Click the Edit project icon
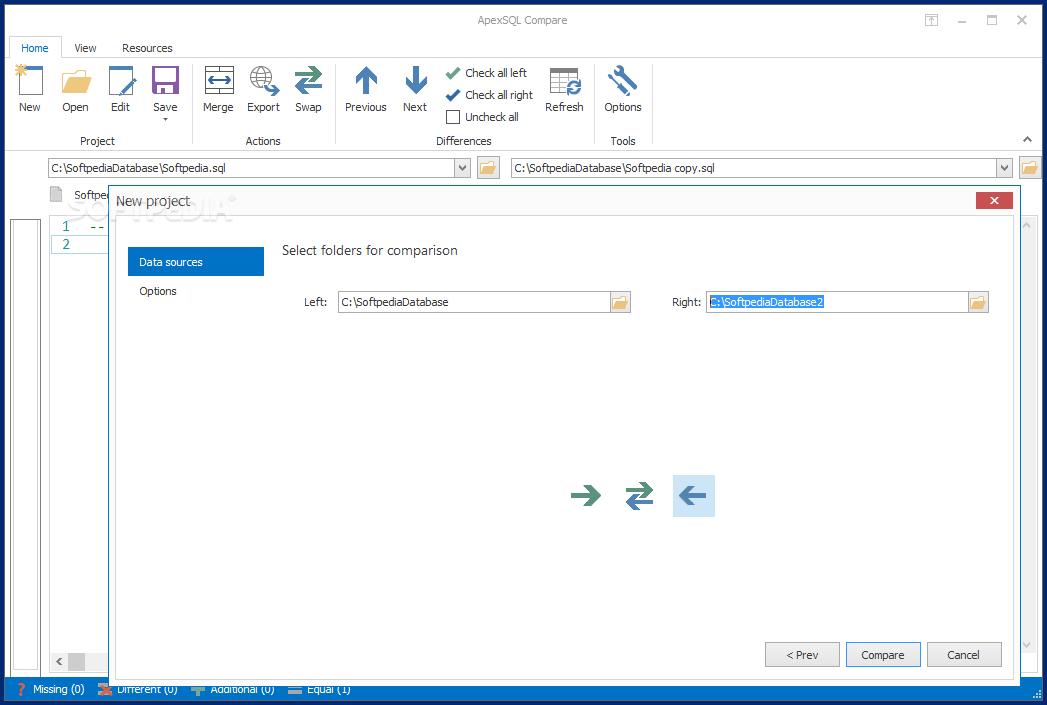Image resolution: width=1047 pixels, height=705 pixels. coord(121,89)
